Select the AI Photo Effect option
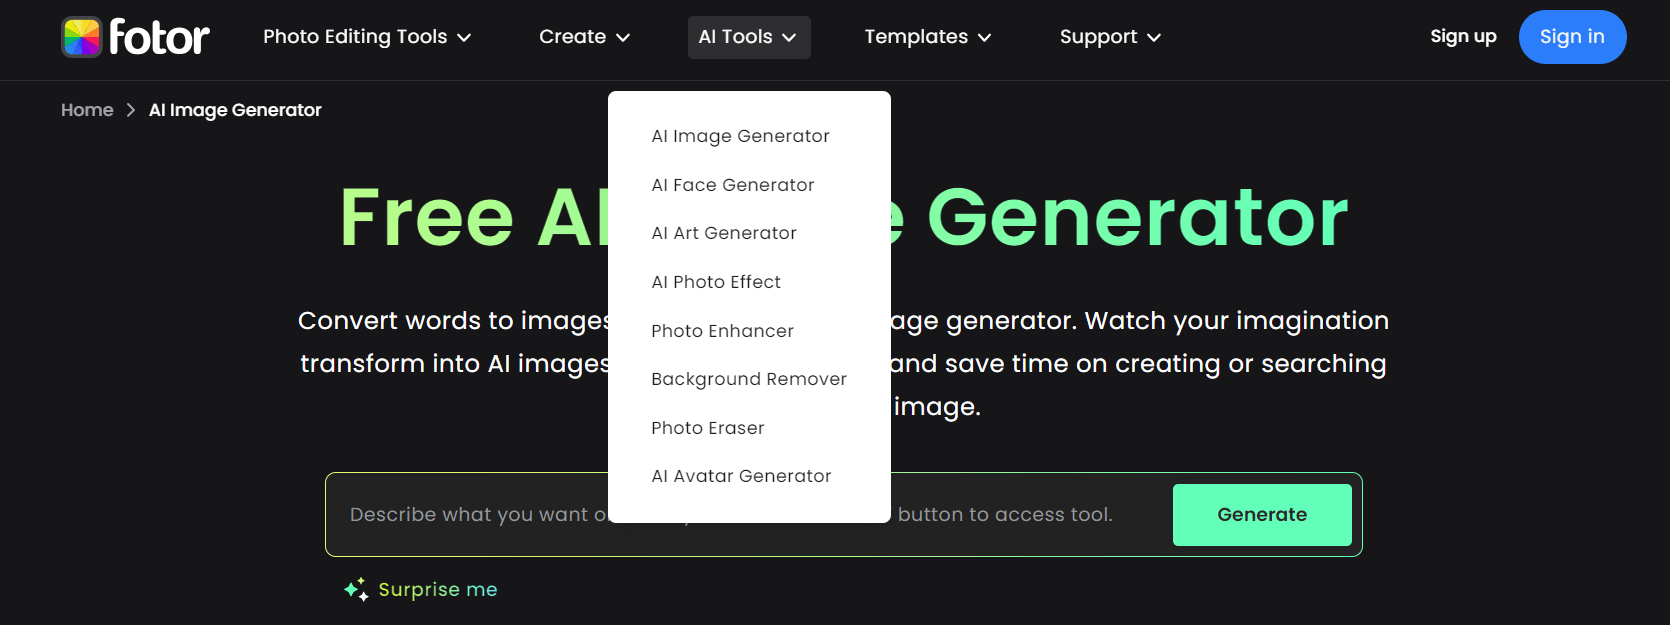This screenshot has width=1670, height=625. click(x=716, y=282)
